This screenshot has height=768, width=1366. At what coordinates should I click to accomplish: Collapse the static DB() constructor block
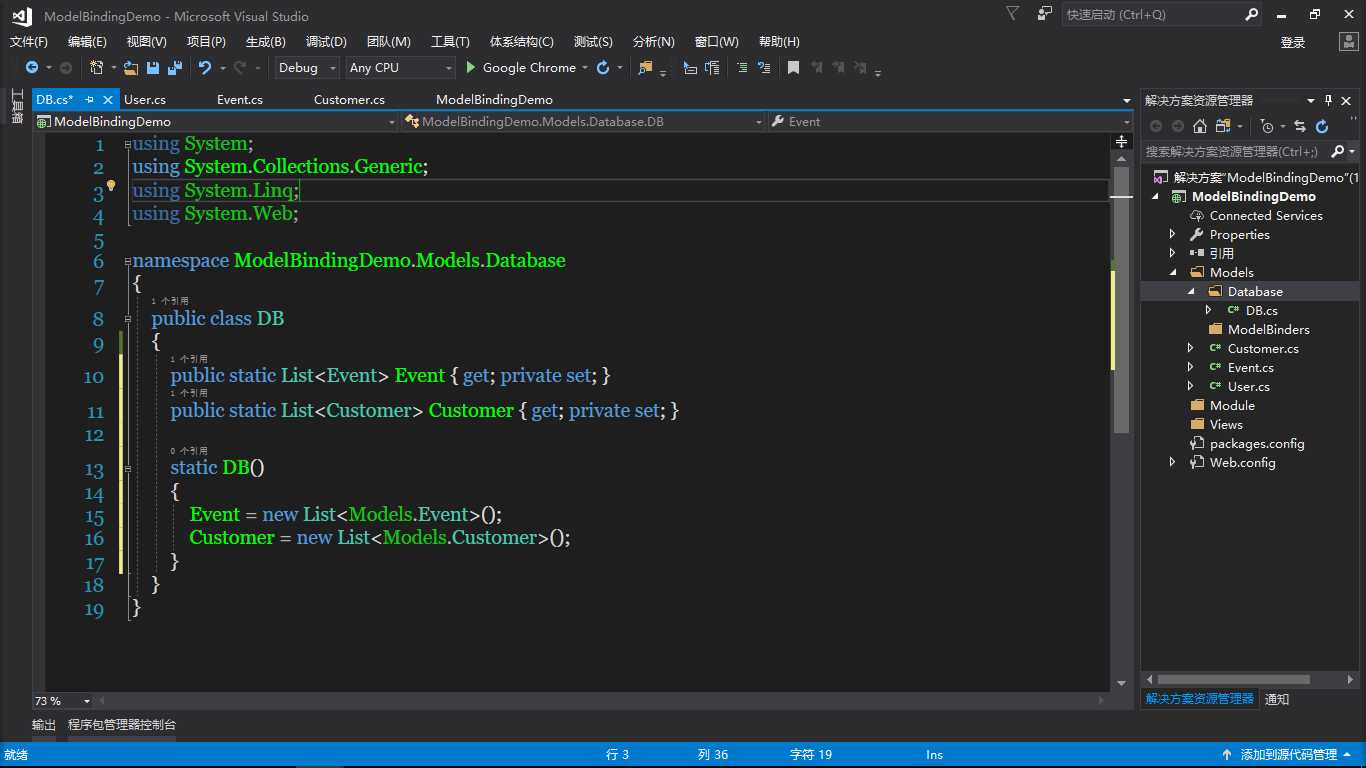click(x=128, y=467)
